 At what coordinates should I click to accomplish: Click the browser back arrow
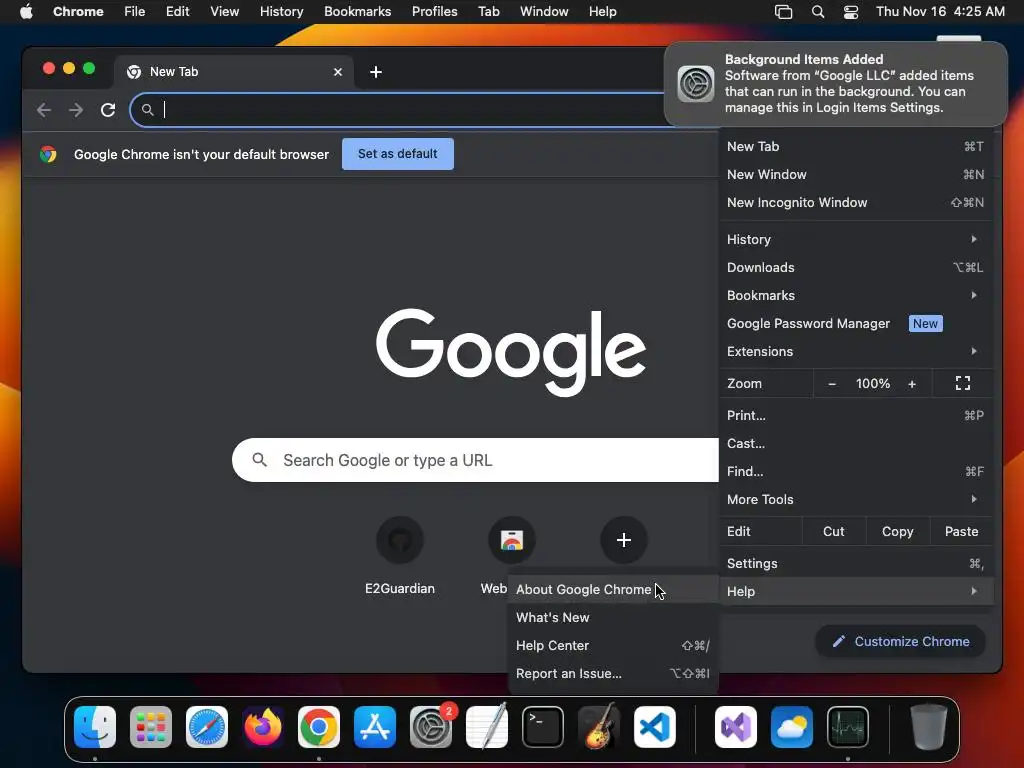(x=44, y=110)
